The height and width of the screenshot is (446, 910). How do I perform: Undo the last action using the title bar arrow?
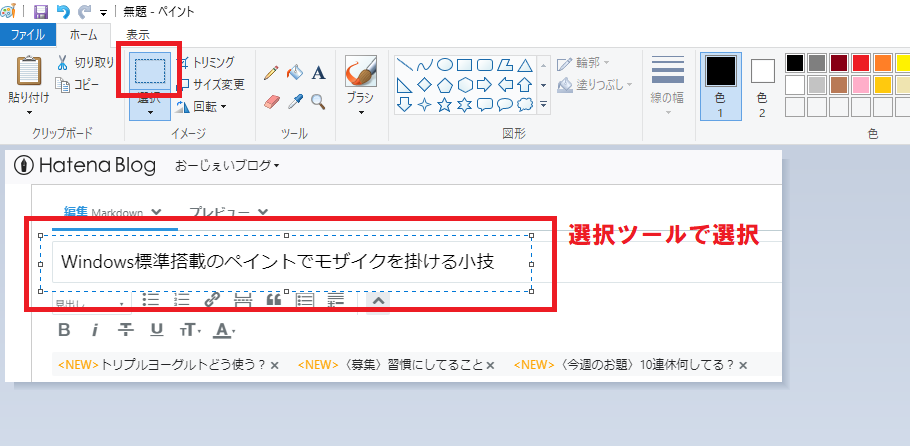point(63,12)
